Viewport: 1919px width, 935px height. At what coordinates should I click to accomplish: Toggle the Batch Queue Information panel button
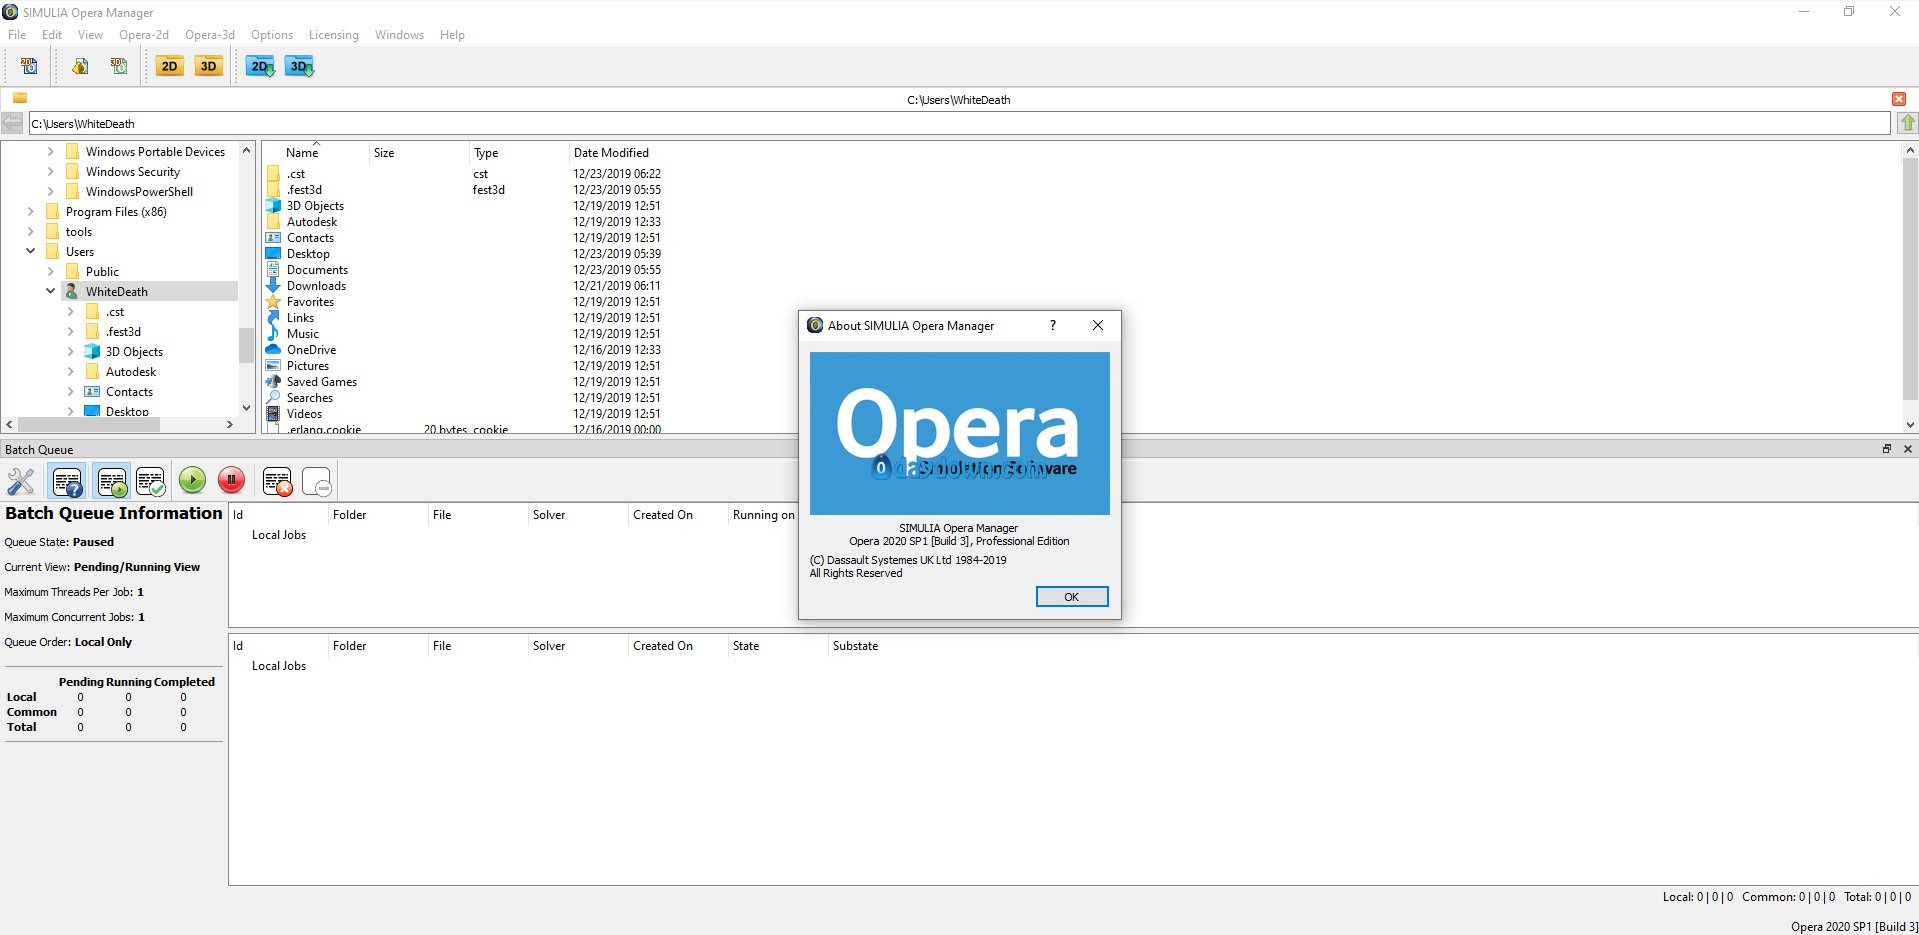(x=67, y=481)
